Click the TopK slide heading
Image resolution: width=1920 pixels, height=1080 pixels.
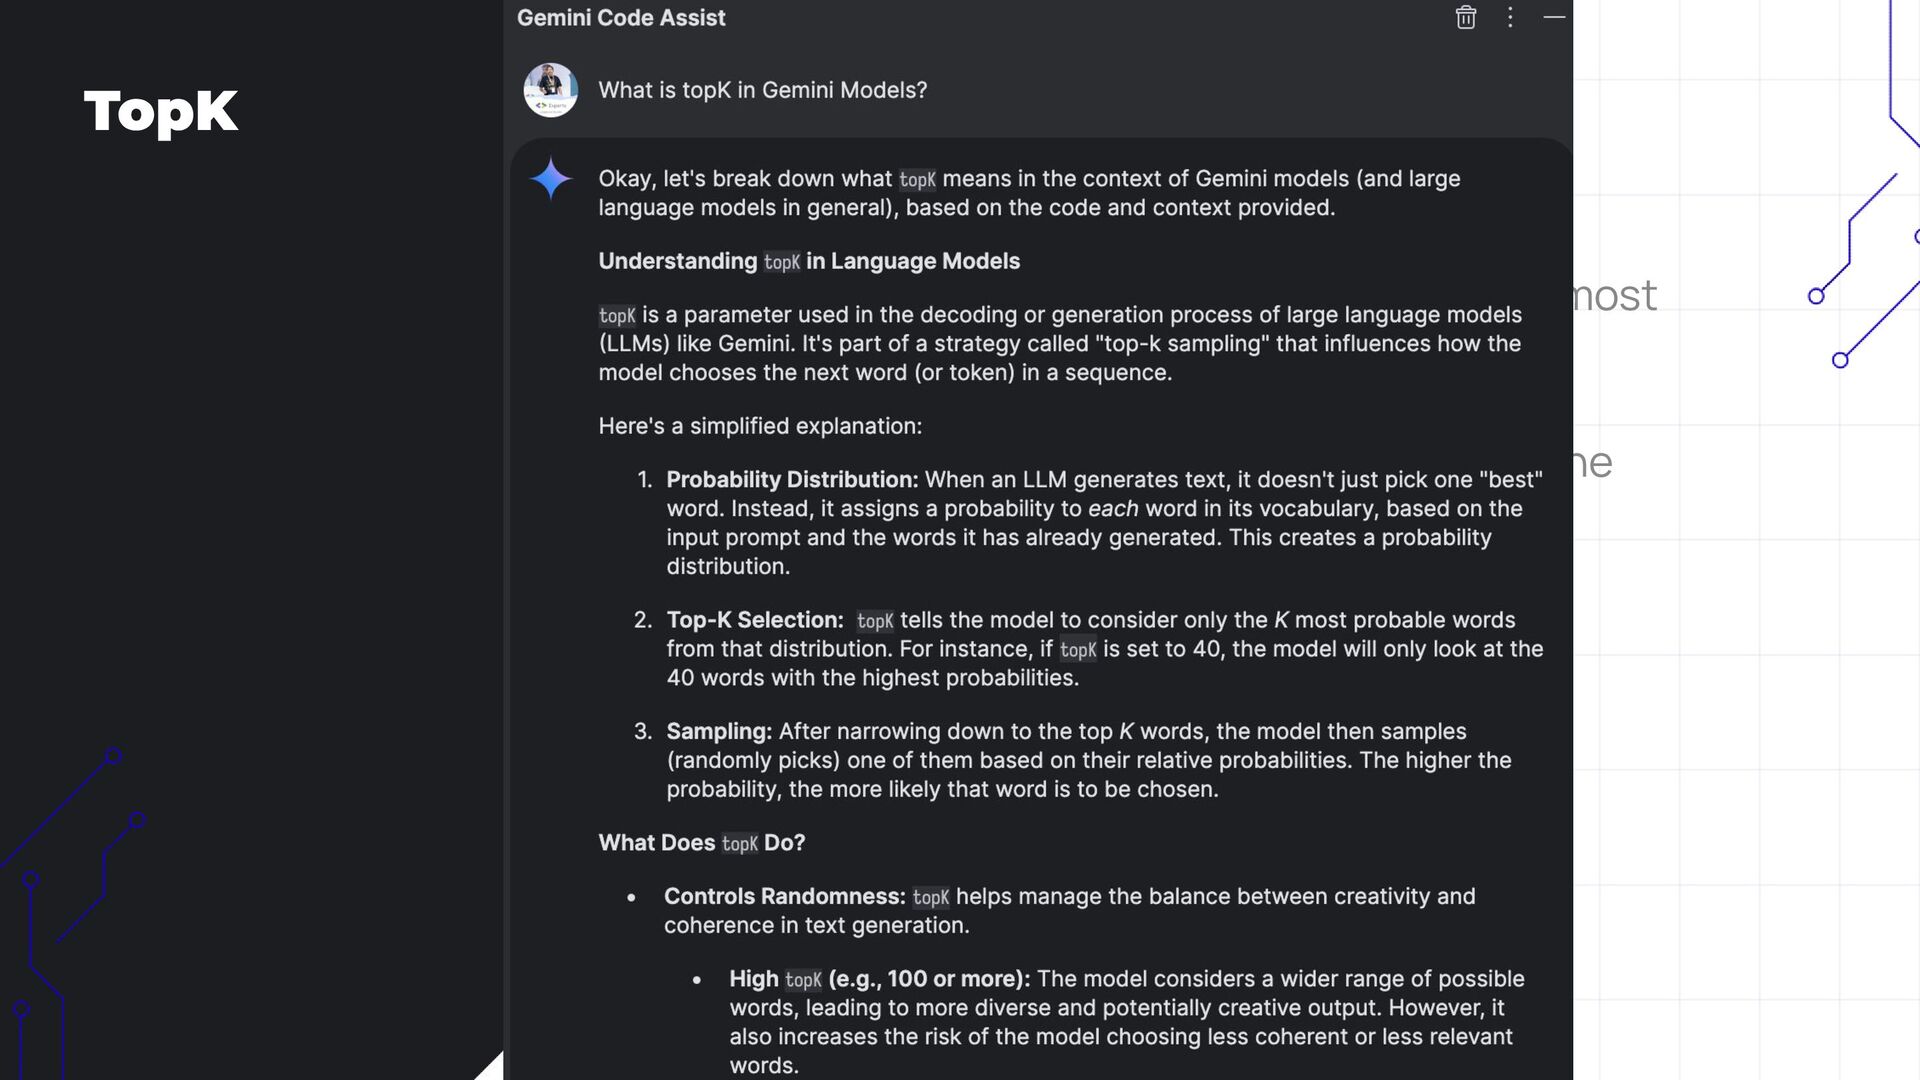pyautogui.click(x=161, y=111)
